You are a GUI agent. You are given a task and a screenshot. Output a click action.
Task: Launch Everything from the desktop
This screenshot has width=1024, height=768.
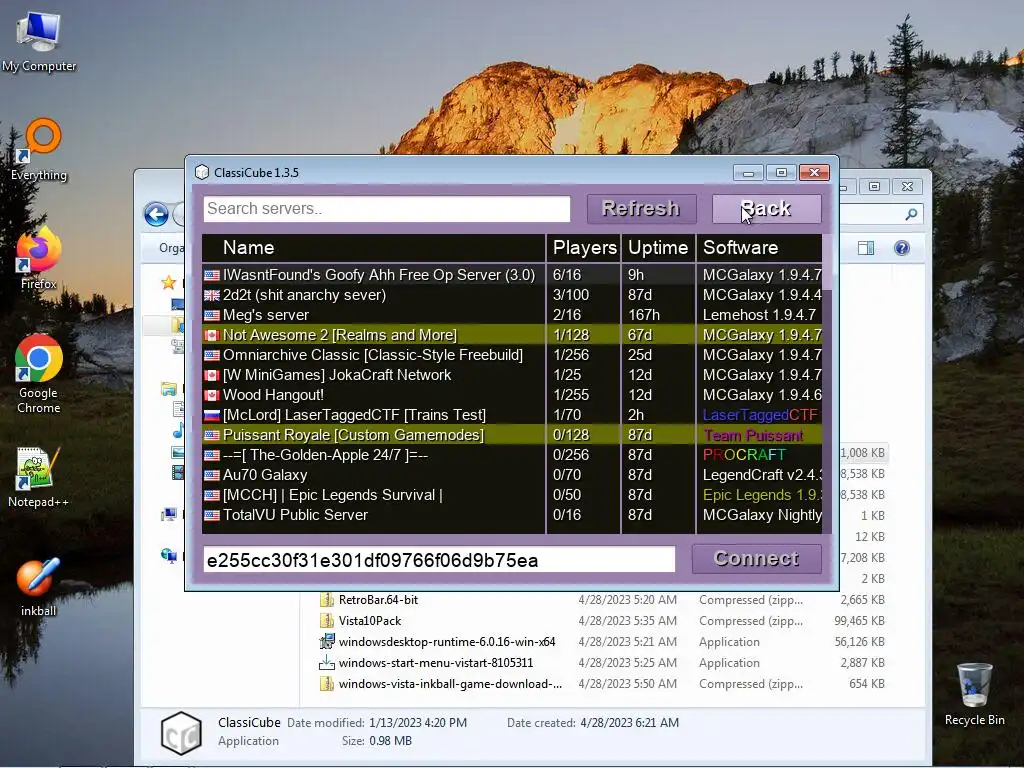(x=39, y=149)
